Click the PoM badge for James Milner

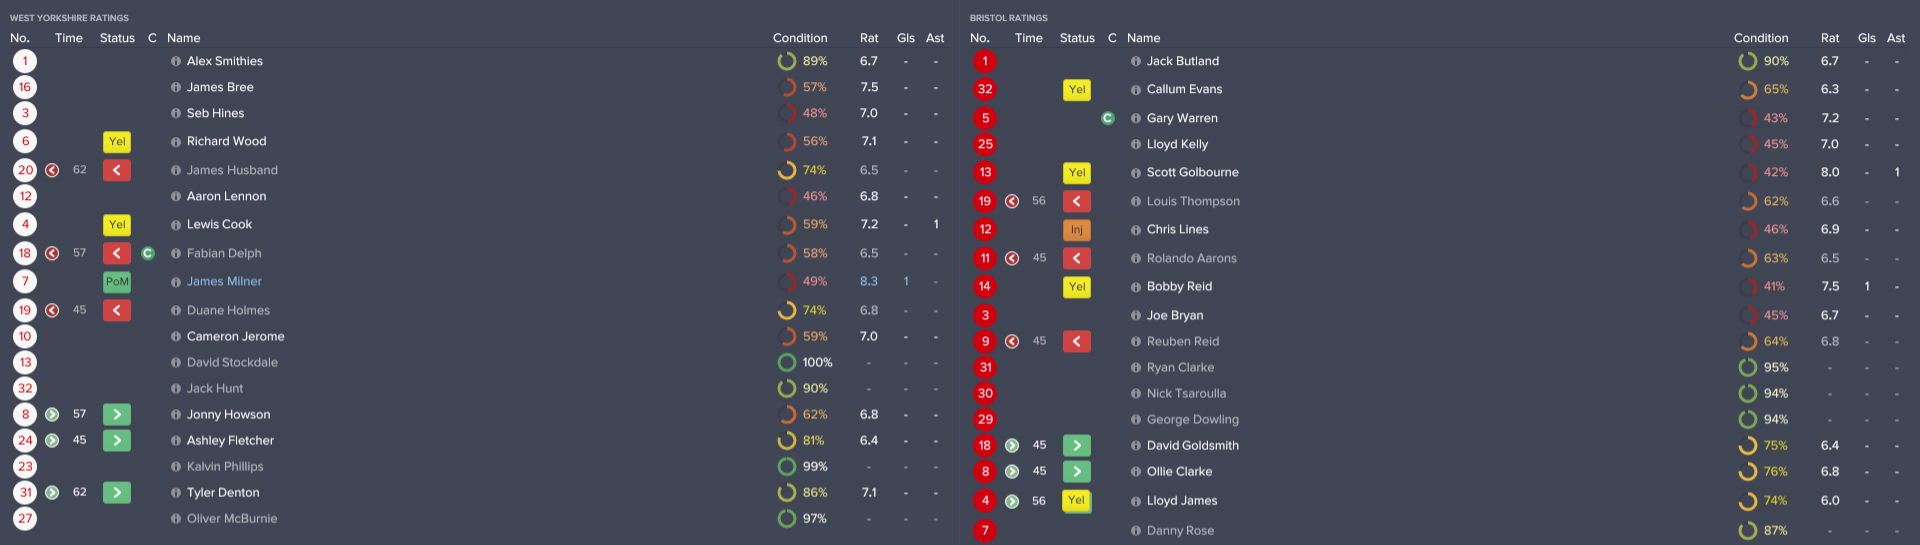tap(117, 282)
